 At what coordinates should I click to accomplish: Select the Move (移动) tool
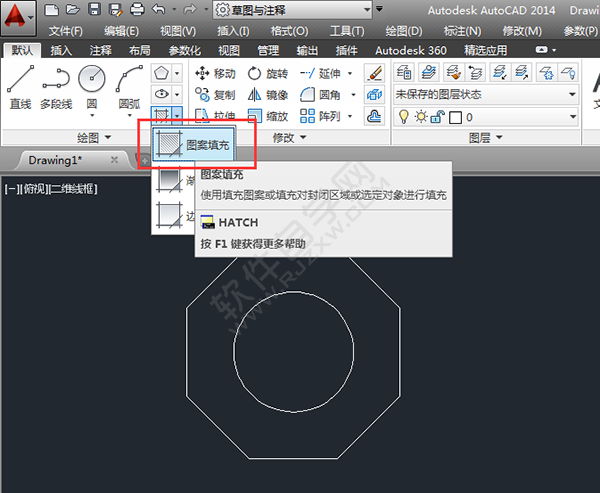pyautogui.click(x=215, y=73)
